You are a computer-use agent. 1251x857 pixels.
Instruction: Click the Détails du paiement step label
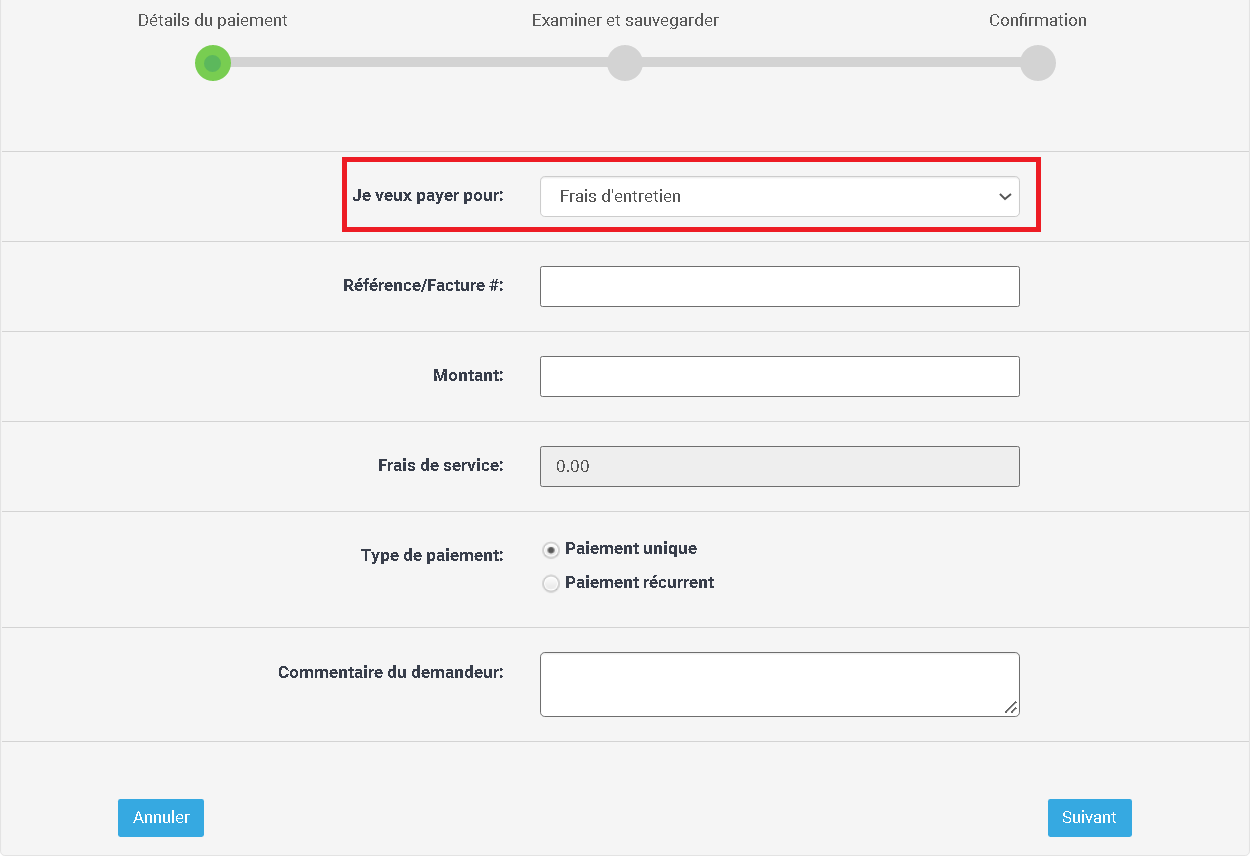point(213,20)
